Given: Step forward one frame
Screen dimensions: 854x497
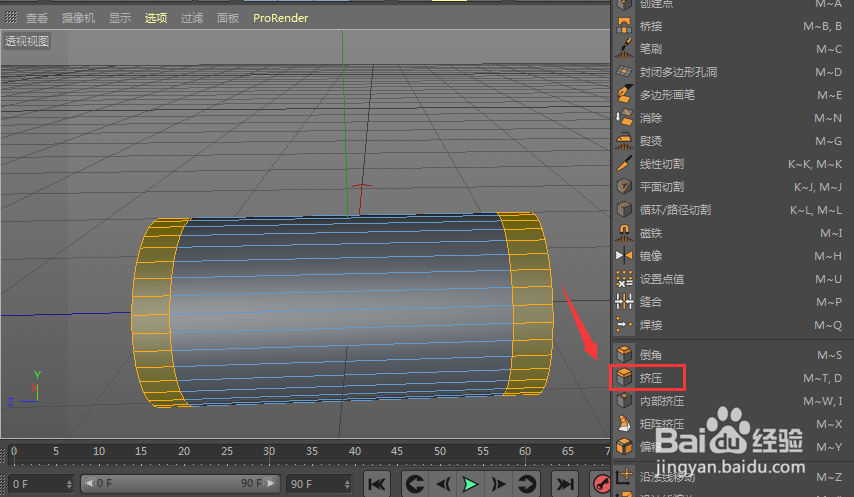Looking at the screenshot, I should point(498,483).
